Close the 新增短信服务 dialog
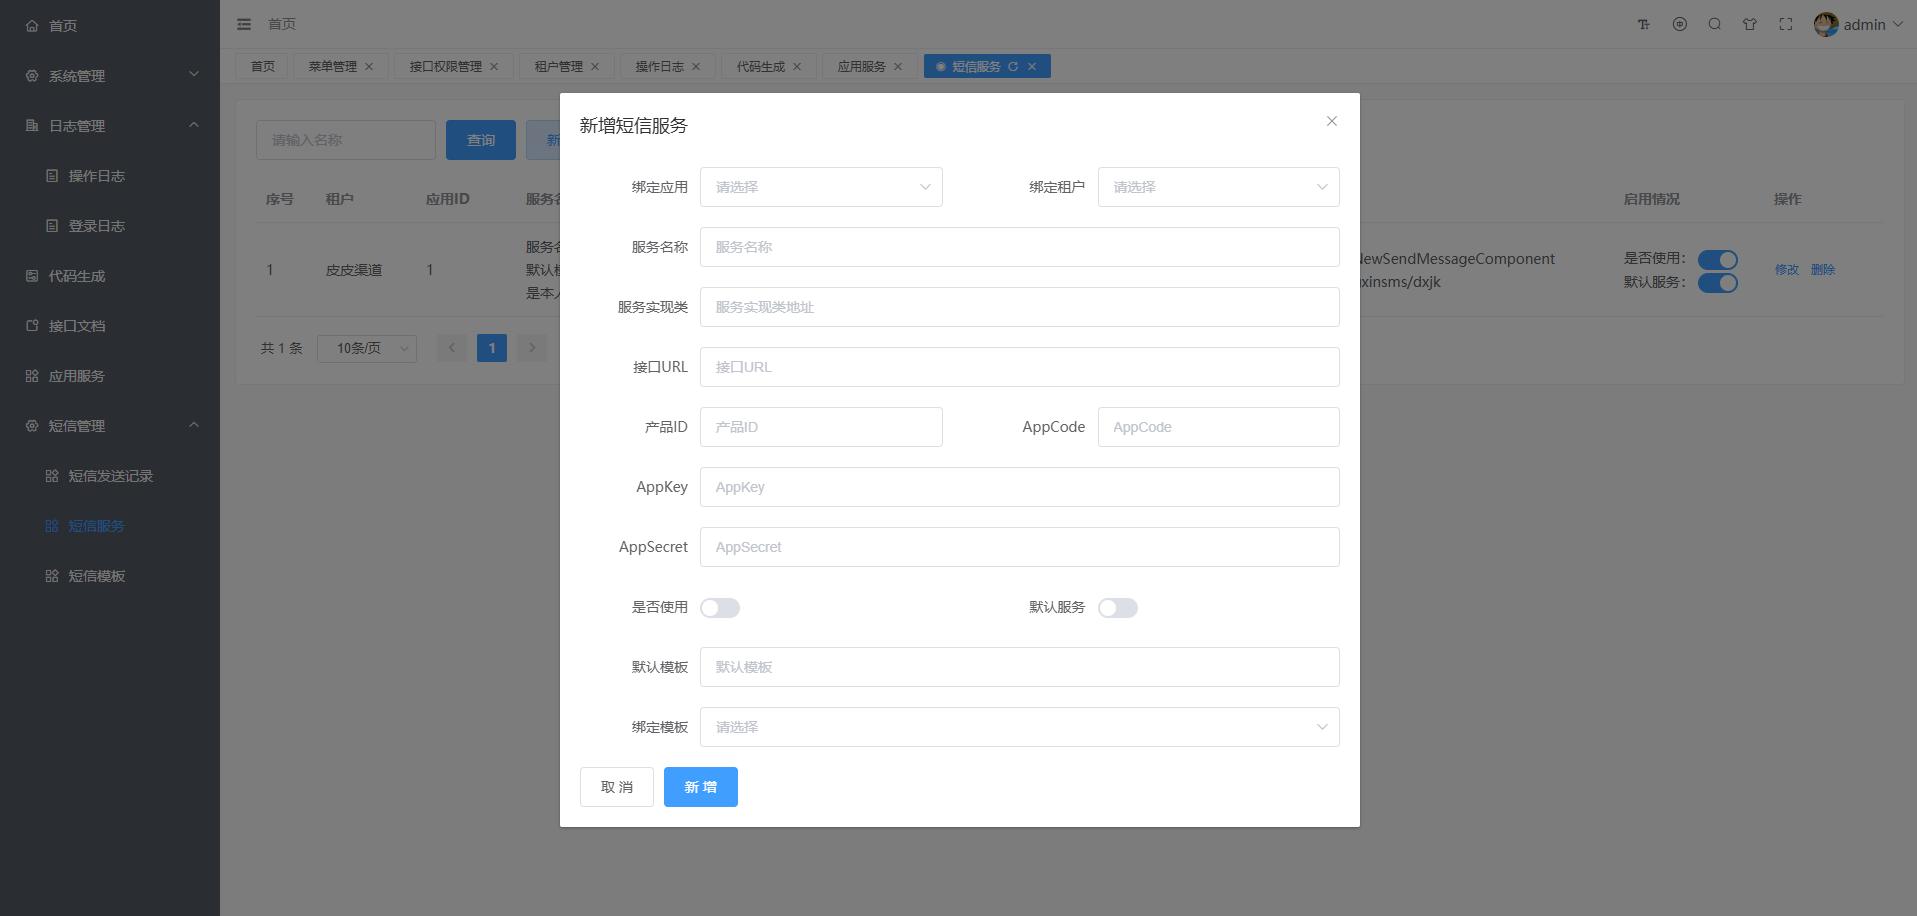 [x=1332, y=121]
